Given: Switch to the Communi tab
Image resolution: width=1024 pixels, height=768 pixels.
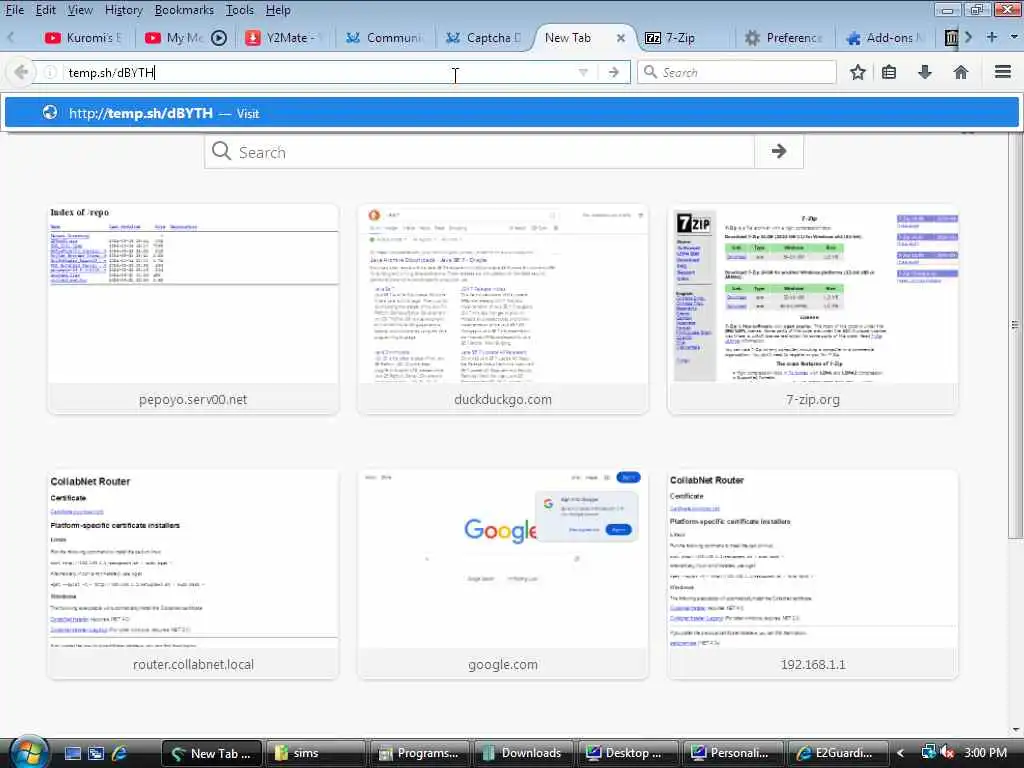Looking at the screenshot, I should click(x=385, y=38).
